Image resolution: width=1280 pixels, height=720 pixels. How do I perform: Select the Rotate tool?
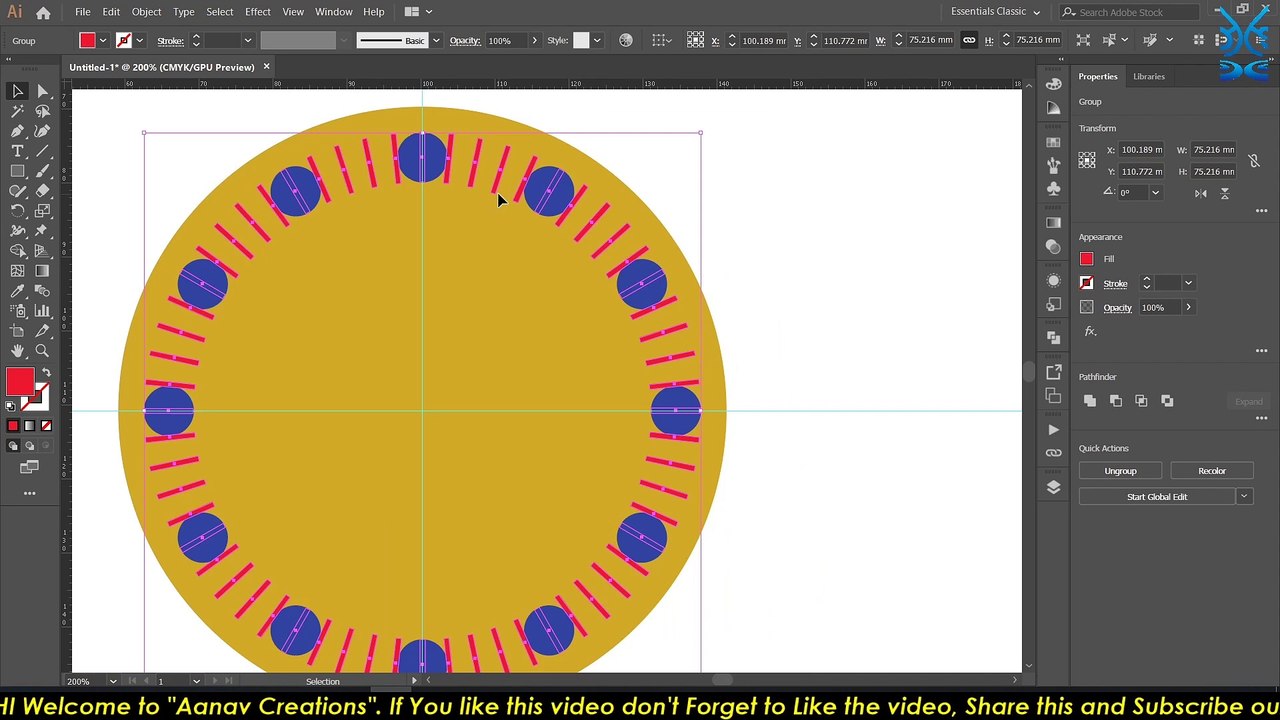[17, 211]
